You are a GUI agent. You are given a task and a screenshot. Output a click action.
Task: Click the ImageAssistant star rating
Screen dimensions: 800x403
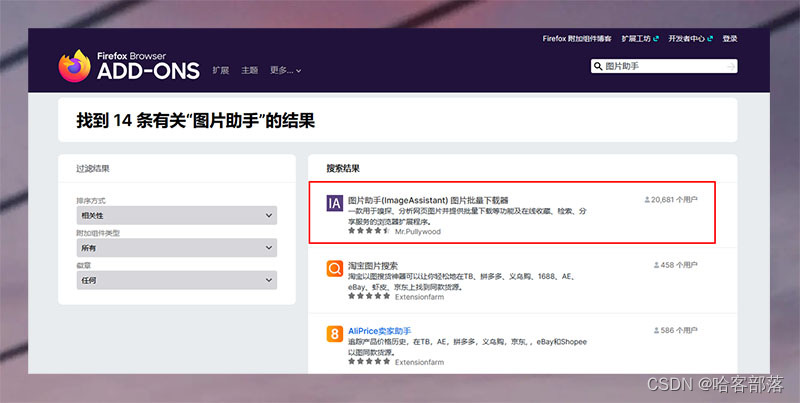[x=369, y=231]
